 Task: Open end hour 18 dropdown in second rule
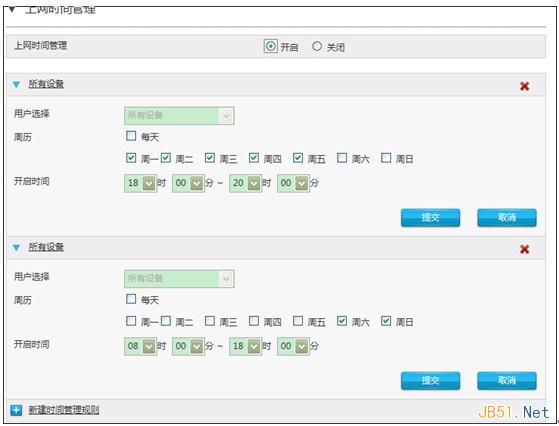(x=246, y=346)
